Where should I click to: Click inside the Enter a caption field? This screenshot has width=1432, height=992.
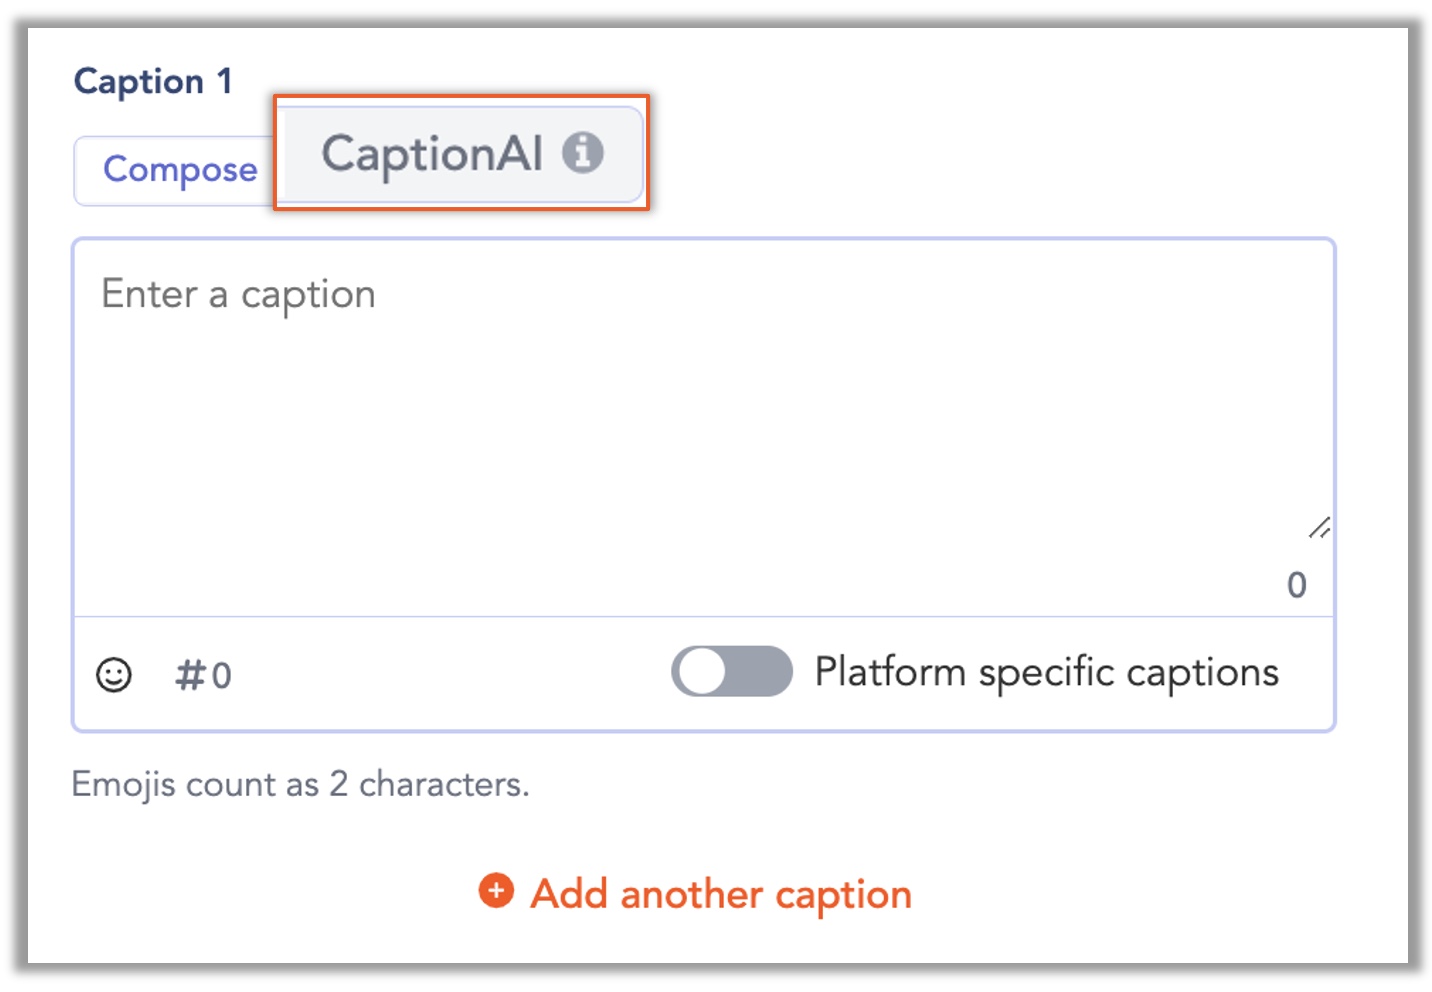[704, 428]
